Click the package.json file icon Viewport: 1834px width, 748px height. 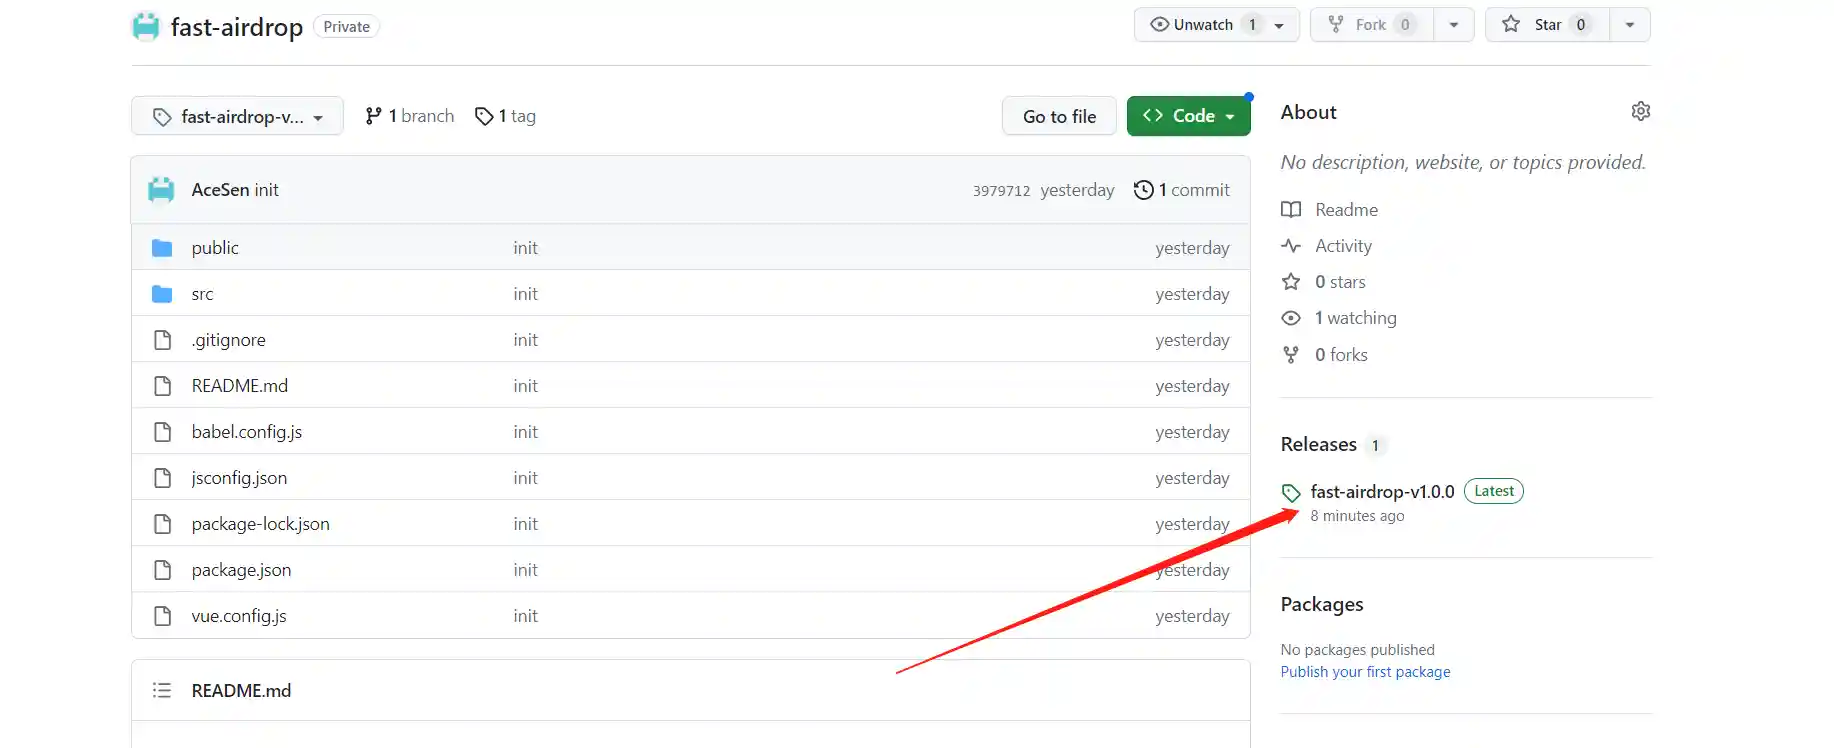click(162, 570)
